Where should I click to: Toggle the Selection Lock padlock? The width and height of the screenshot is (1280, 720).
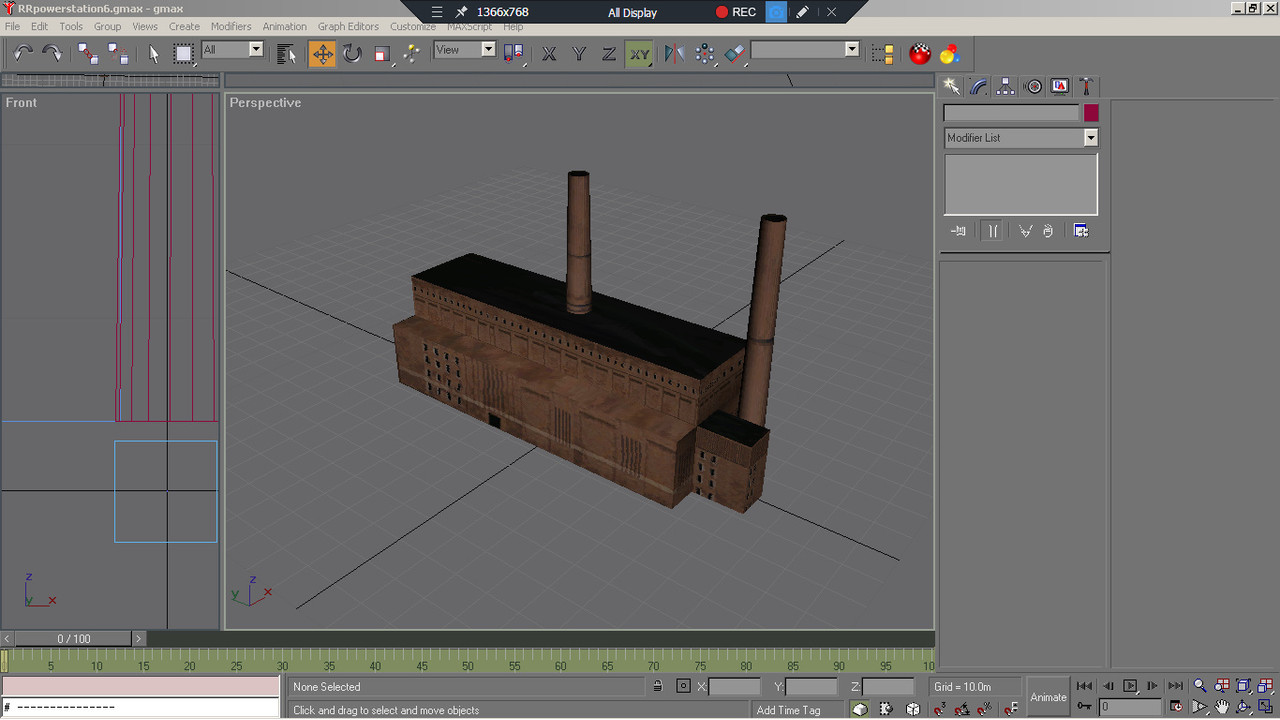click(657, 686)
